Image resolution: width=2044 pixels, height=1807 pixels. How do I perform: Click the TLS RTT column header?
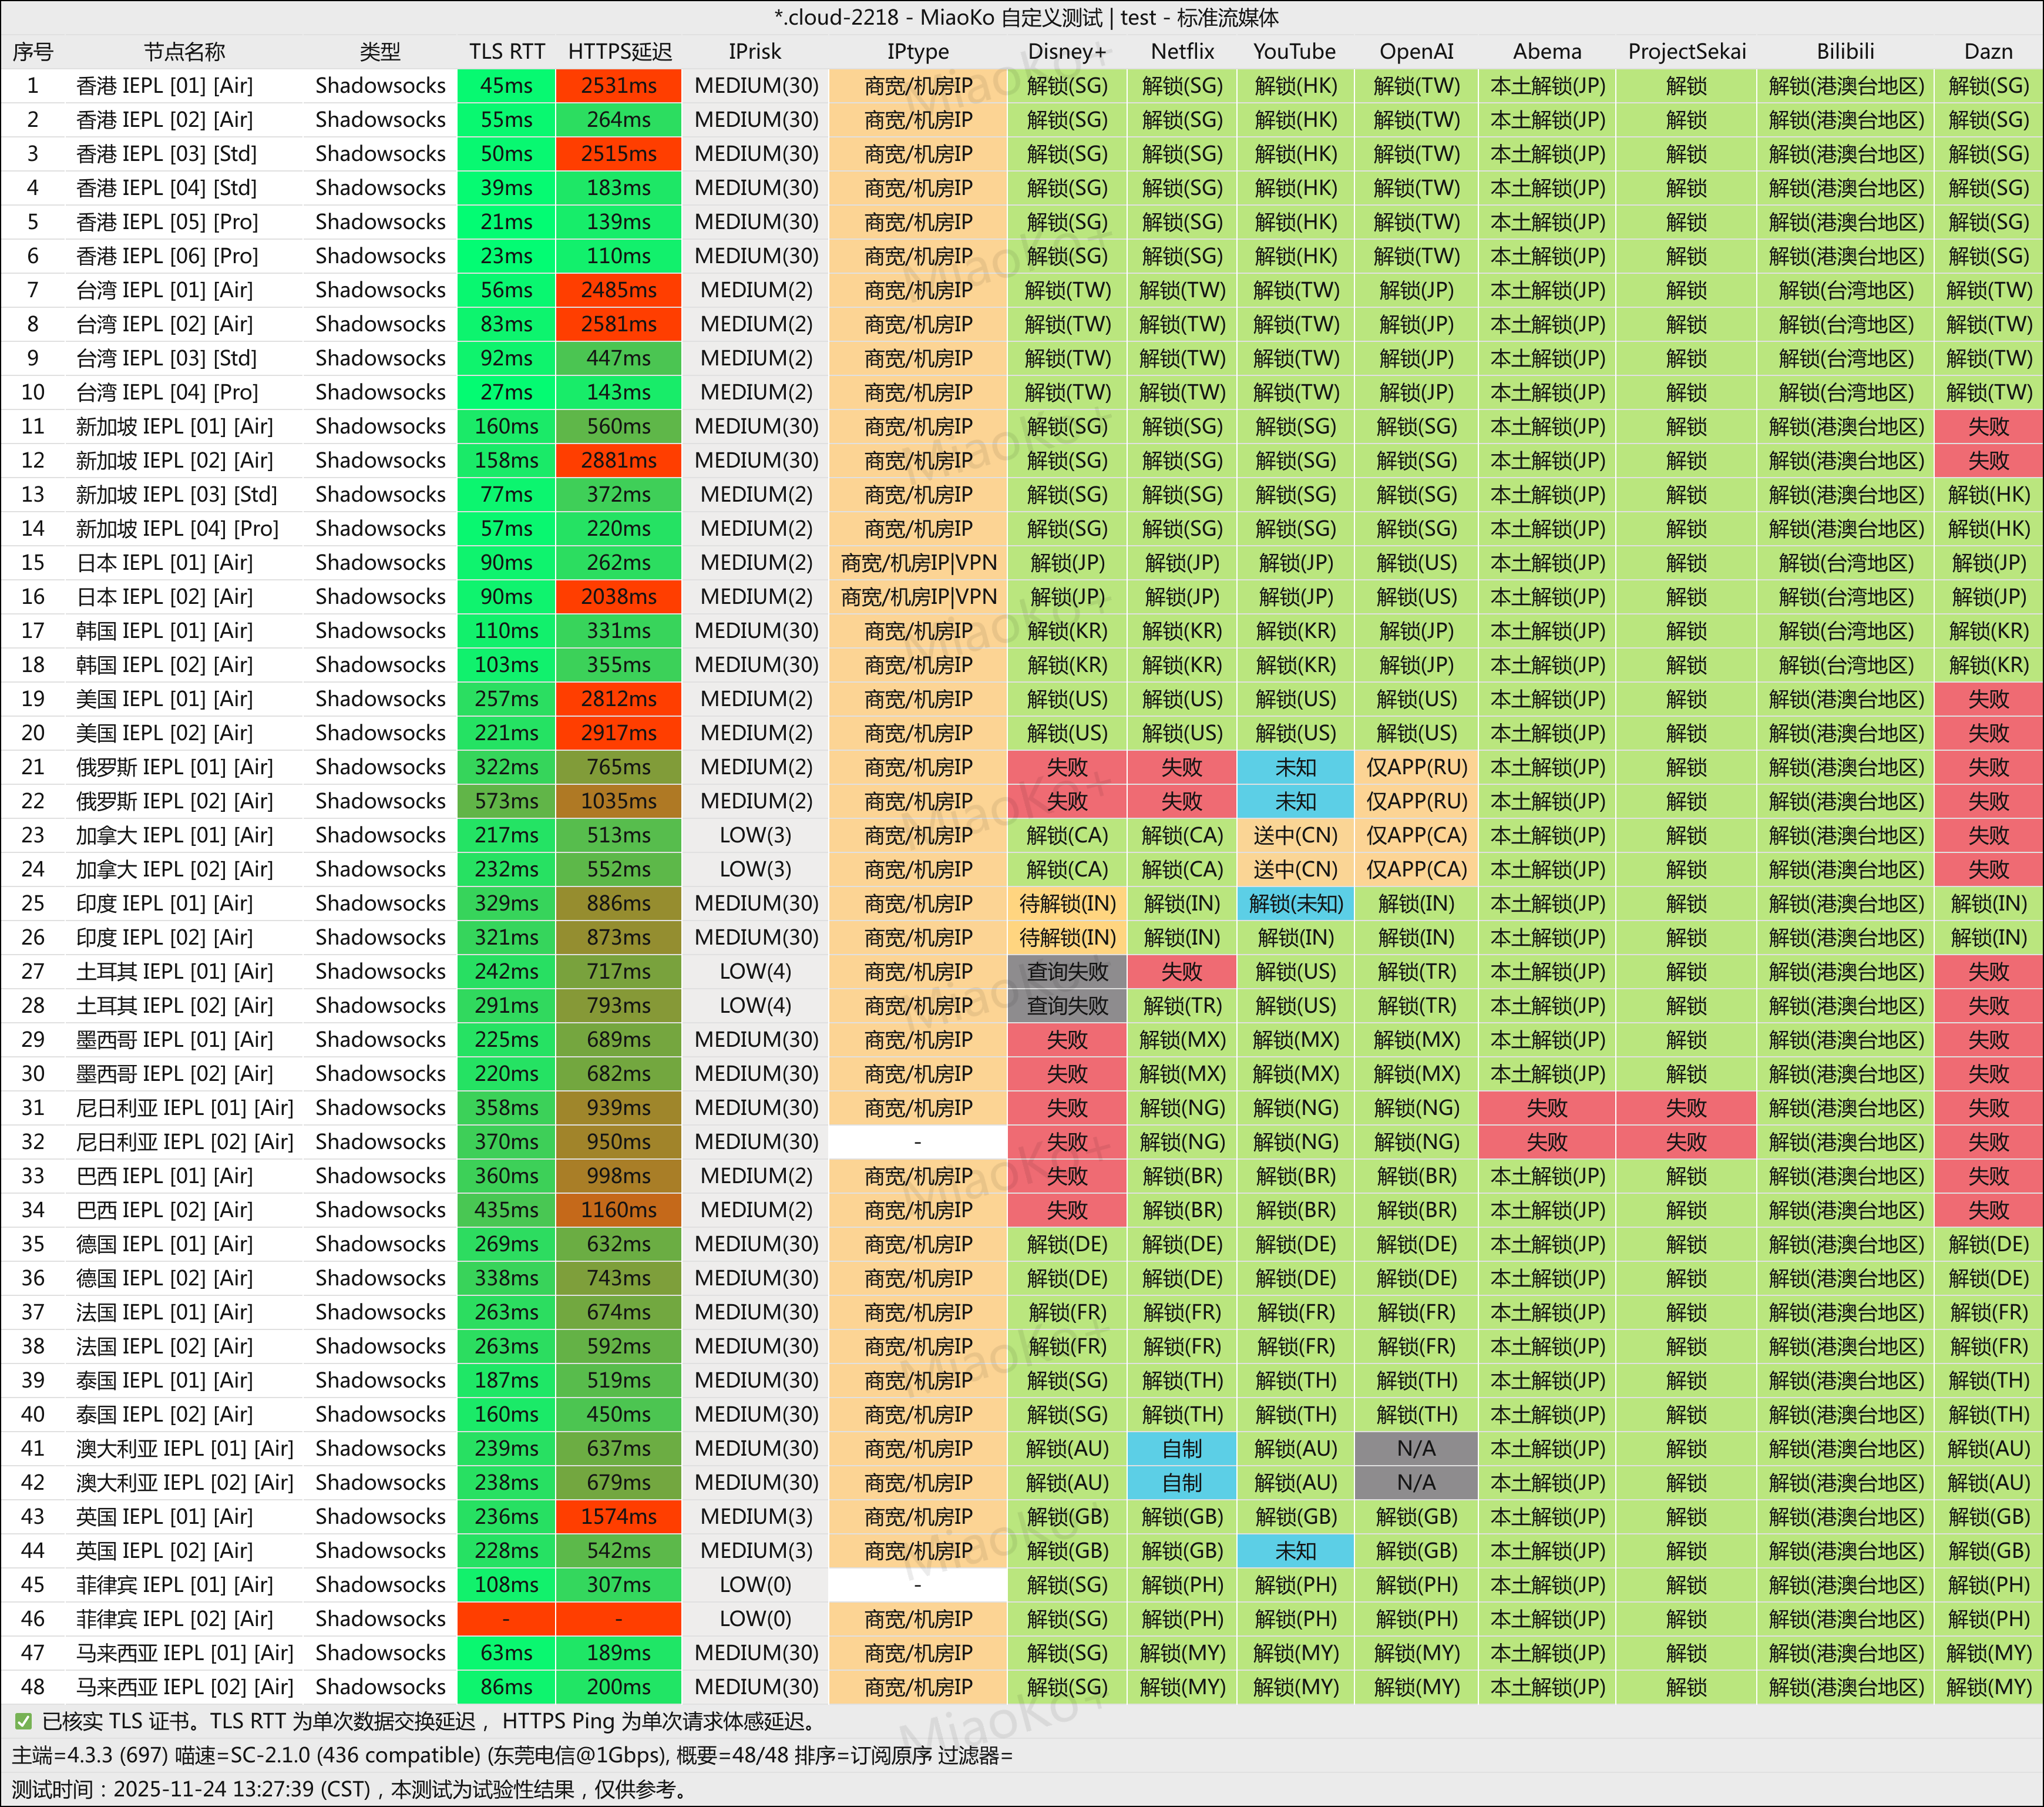tap(507, 51)
